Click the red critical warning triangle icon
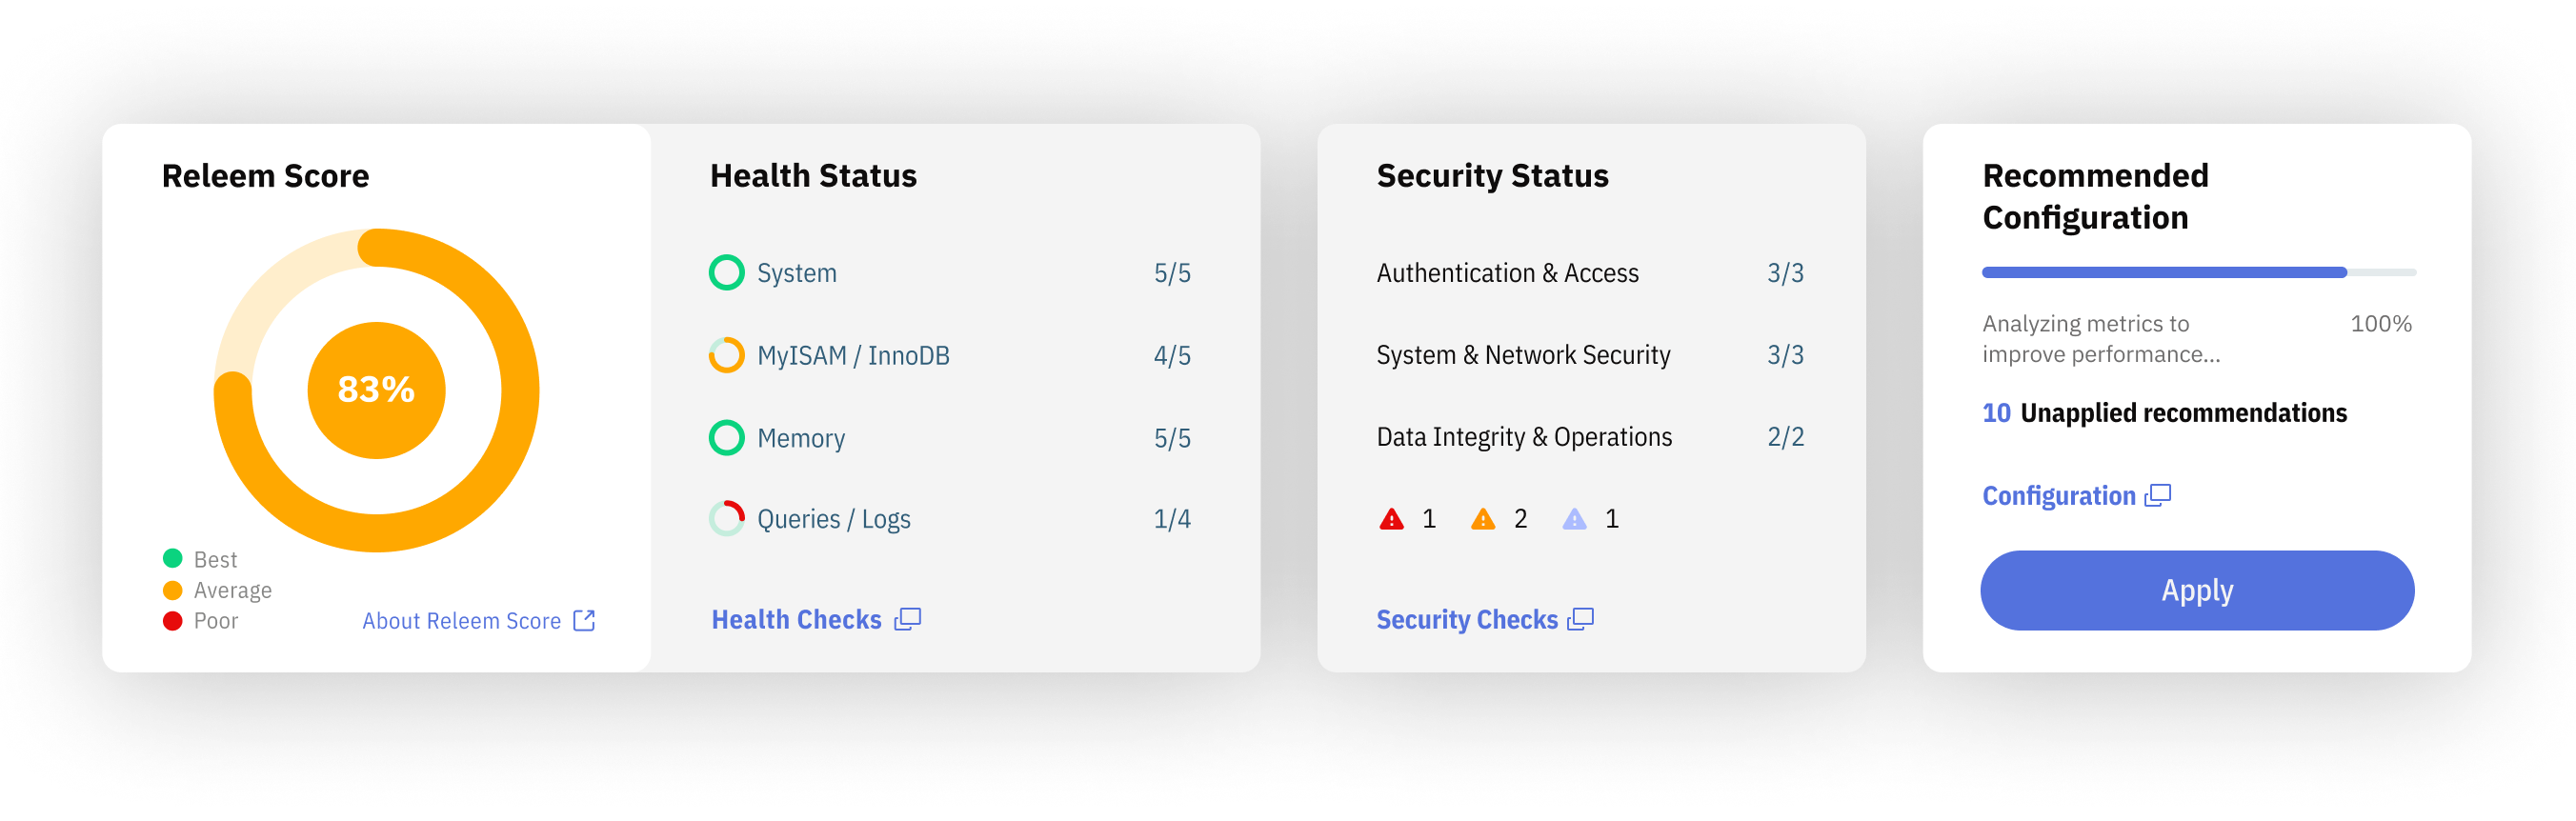This screenshot has width=2576, height=821. 1391,518
